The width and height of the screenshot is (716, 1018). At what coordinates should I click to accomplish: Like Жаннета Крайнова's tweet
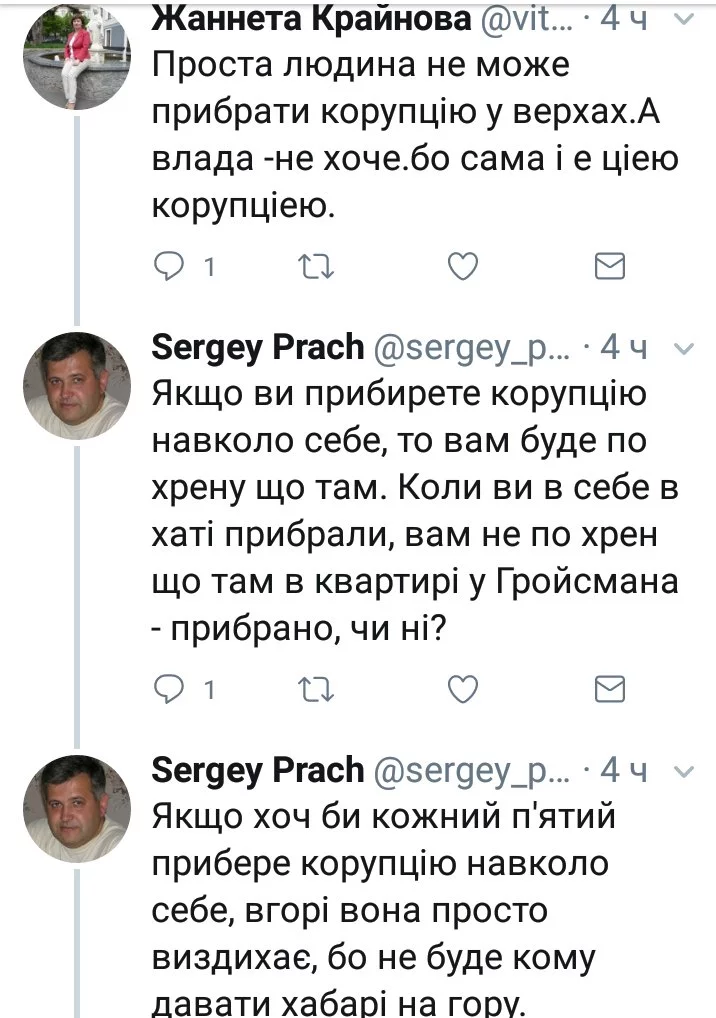461,266
